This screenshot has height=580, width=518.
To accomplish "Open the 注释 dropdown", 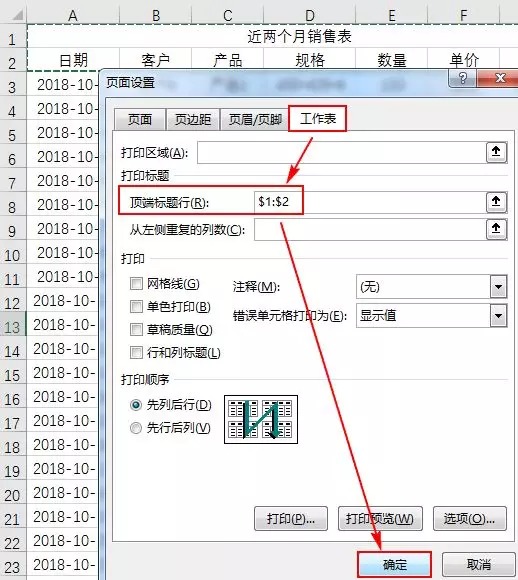I will [498, 287].
